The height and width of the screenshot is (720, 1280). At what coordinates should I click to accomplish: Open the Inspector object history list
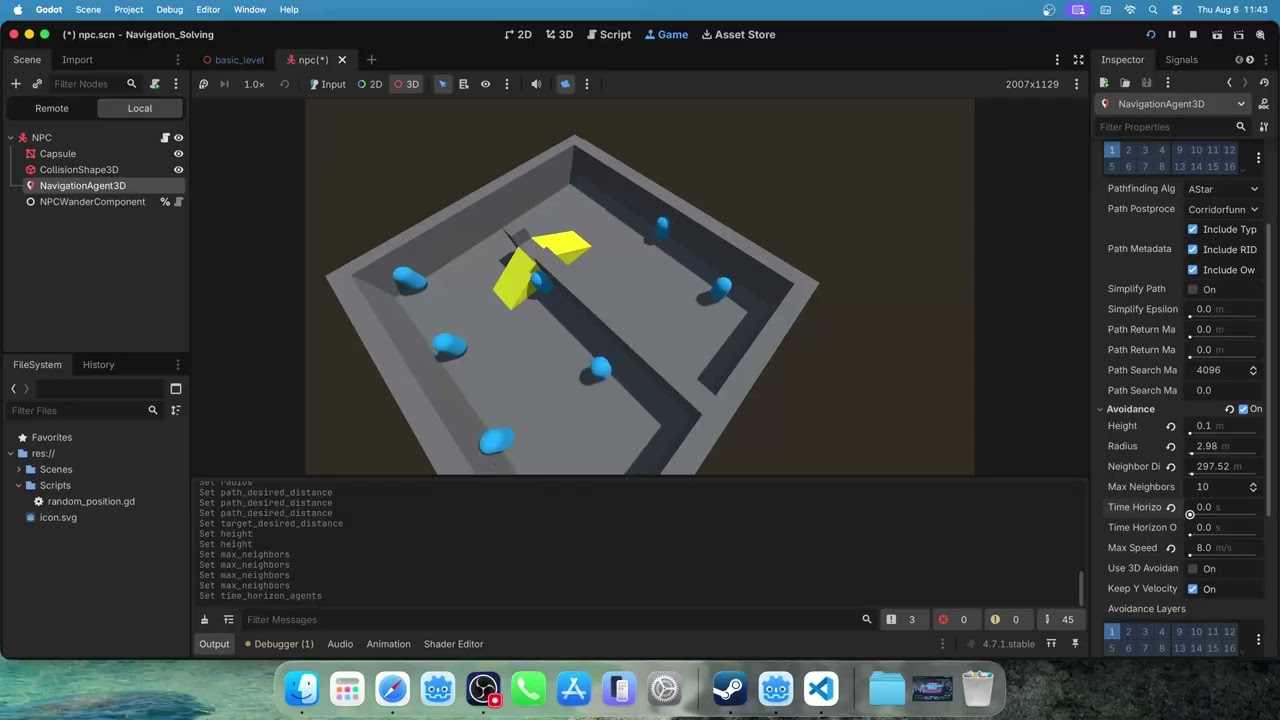click(1264, 83)
